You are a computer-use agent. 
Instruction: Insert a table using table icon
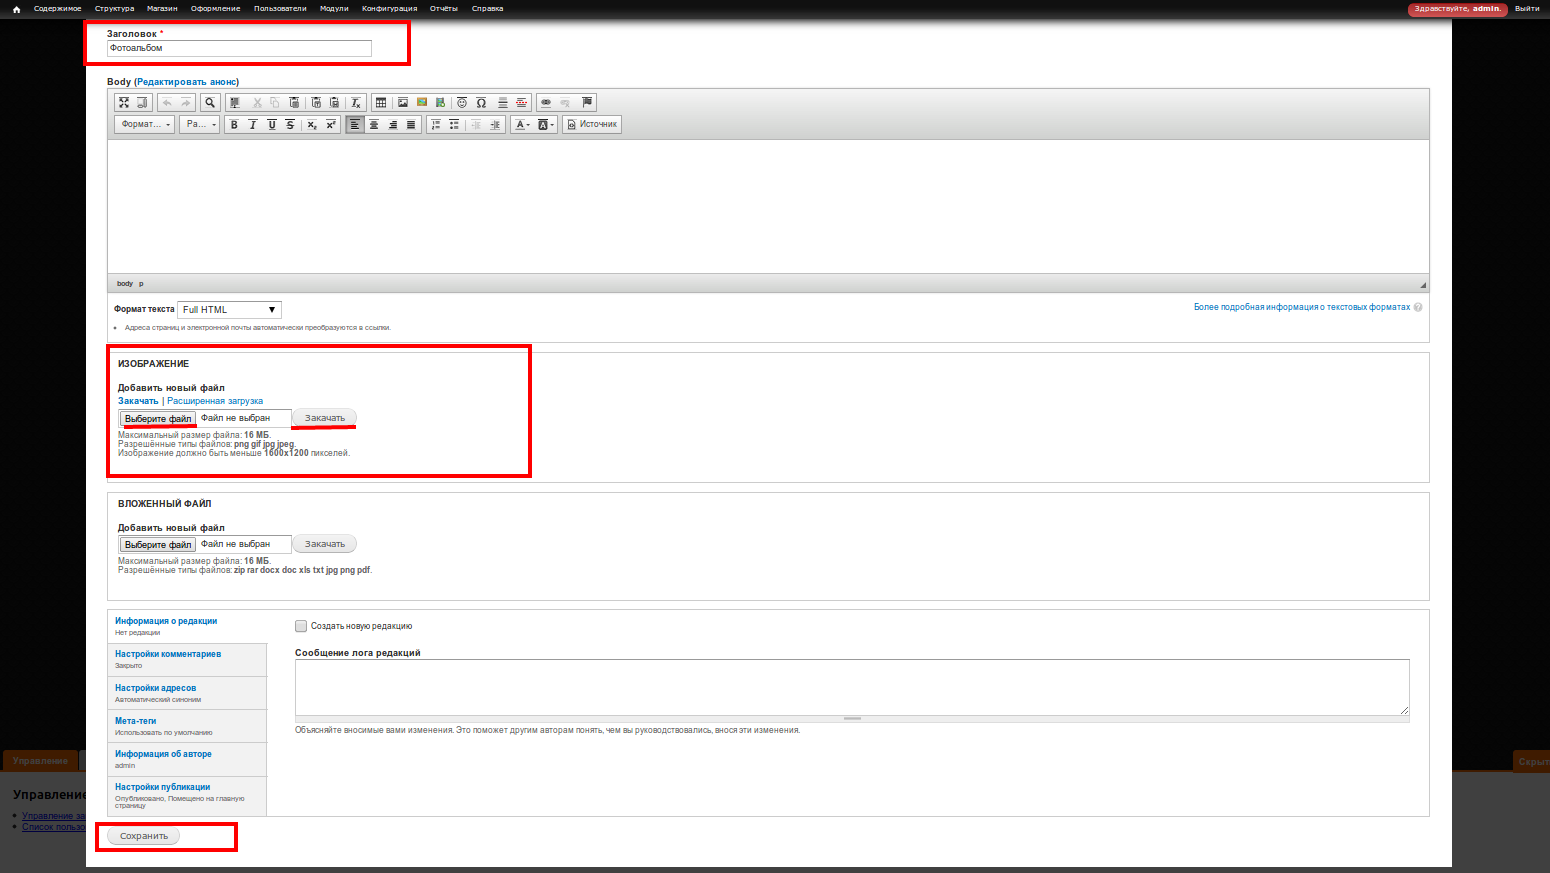tap(381, 103)
